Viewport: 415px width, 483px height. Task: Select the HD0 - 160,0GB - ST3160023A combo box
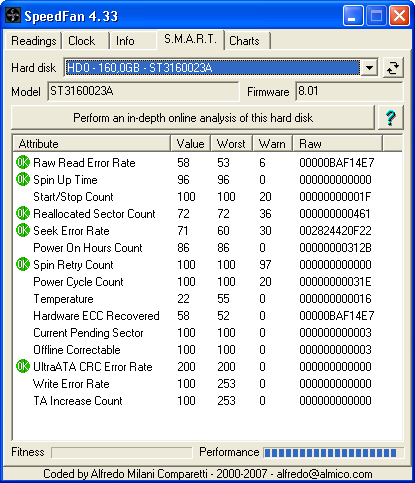(x=221, y=68)
